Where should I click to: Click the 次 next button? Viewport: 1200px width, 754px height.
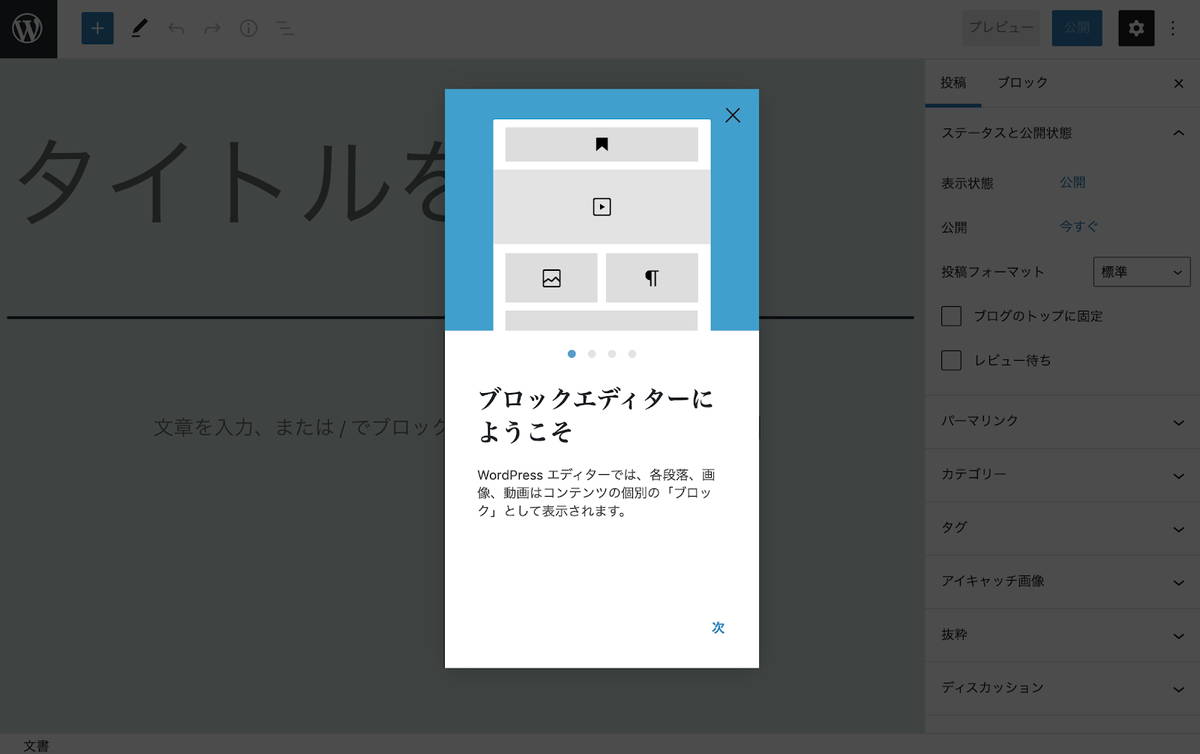pos(718,627)
